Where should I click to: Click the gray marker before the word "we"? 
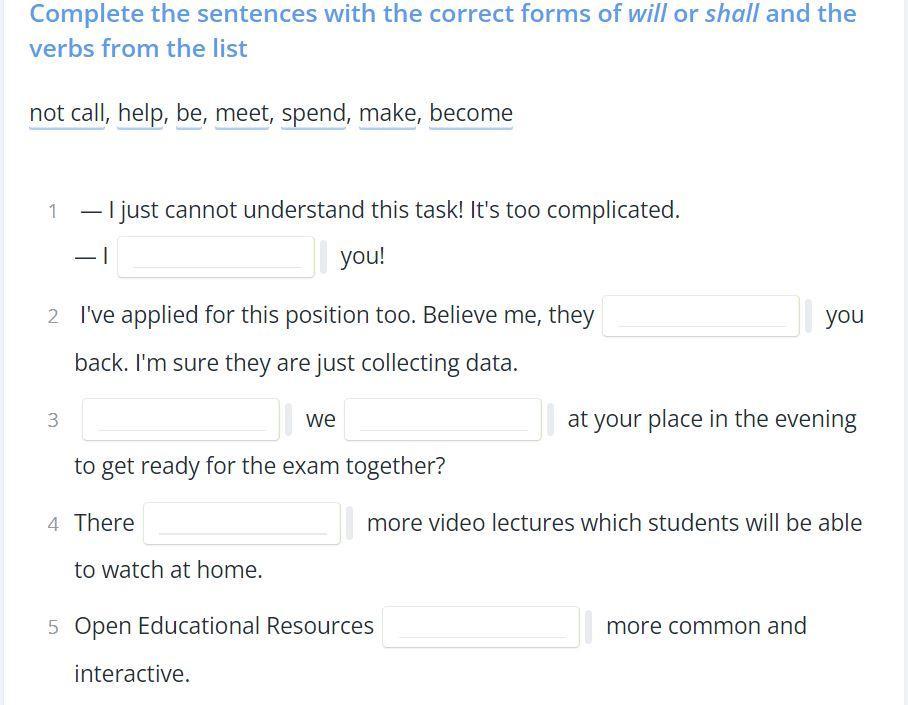point(288,420)
